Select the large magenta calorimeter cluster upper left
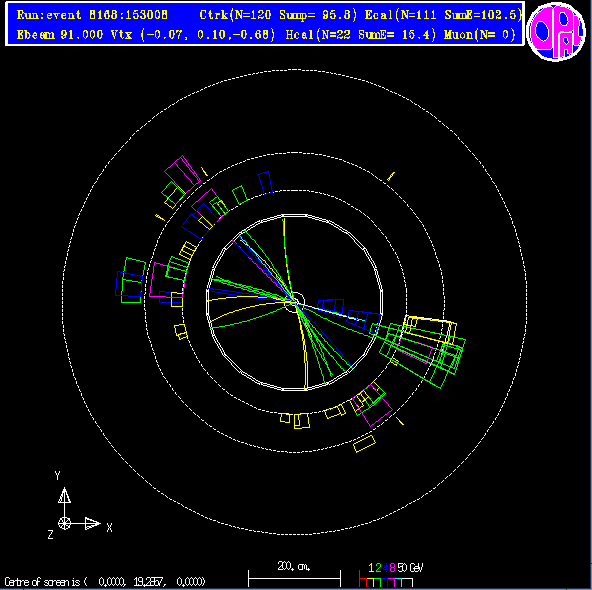Screen dimensions: 592x590 click(182, 174)
